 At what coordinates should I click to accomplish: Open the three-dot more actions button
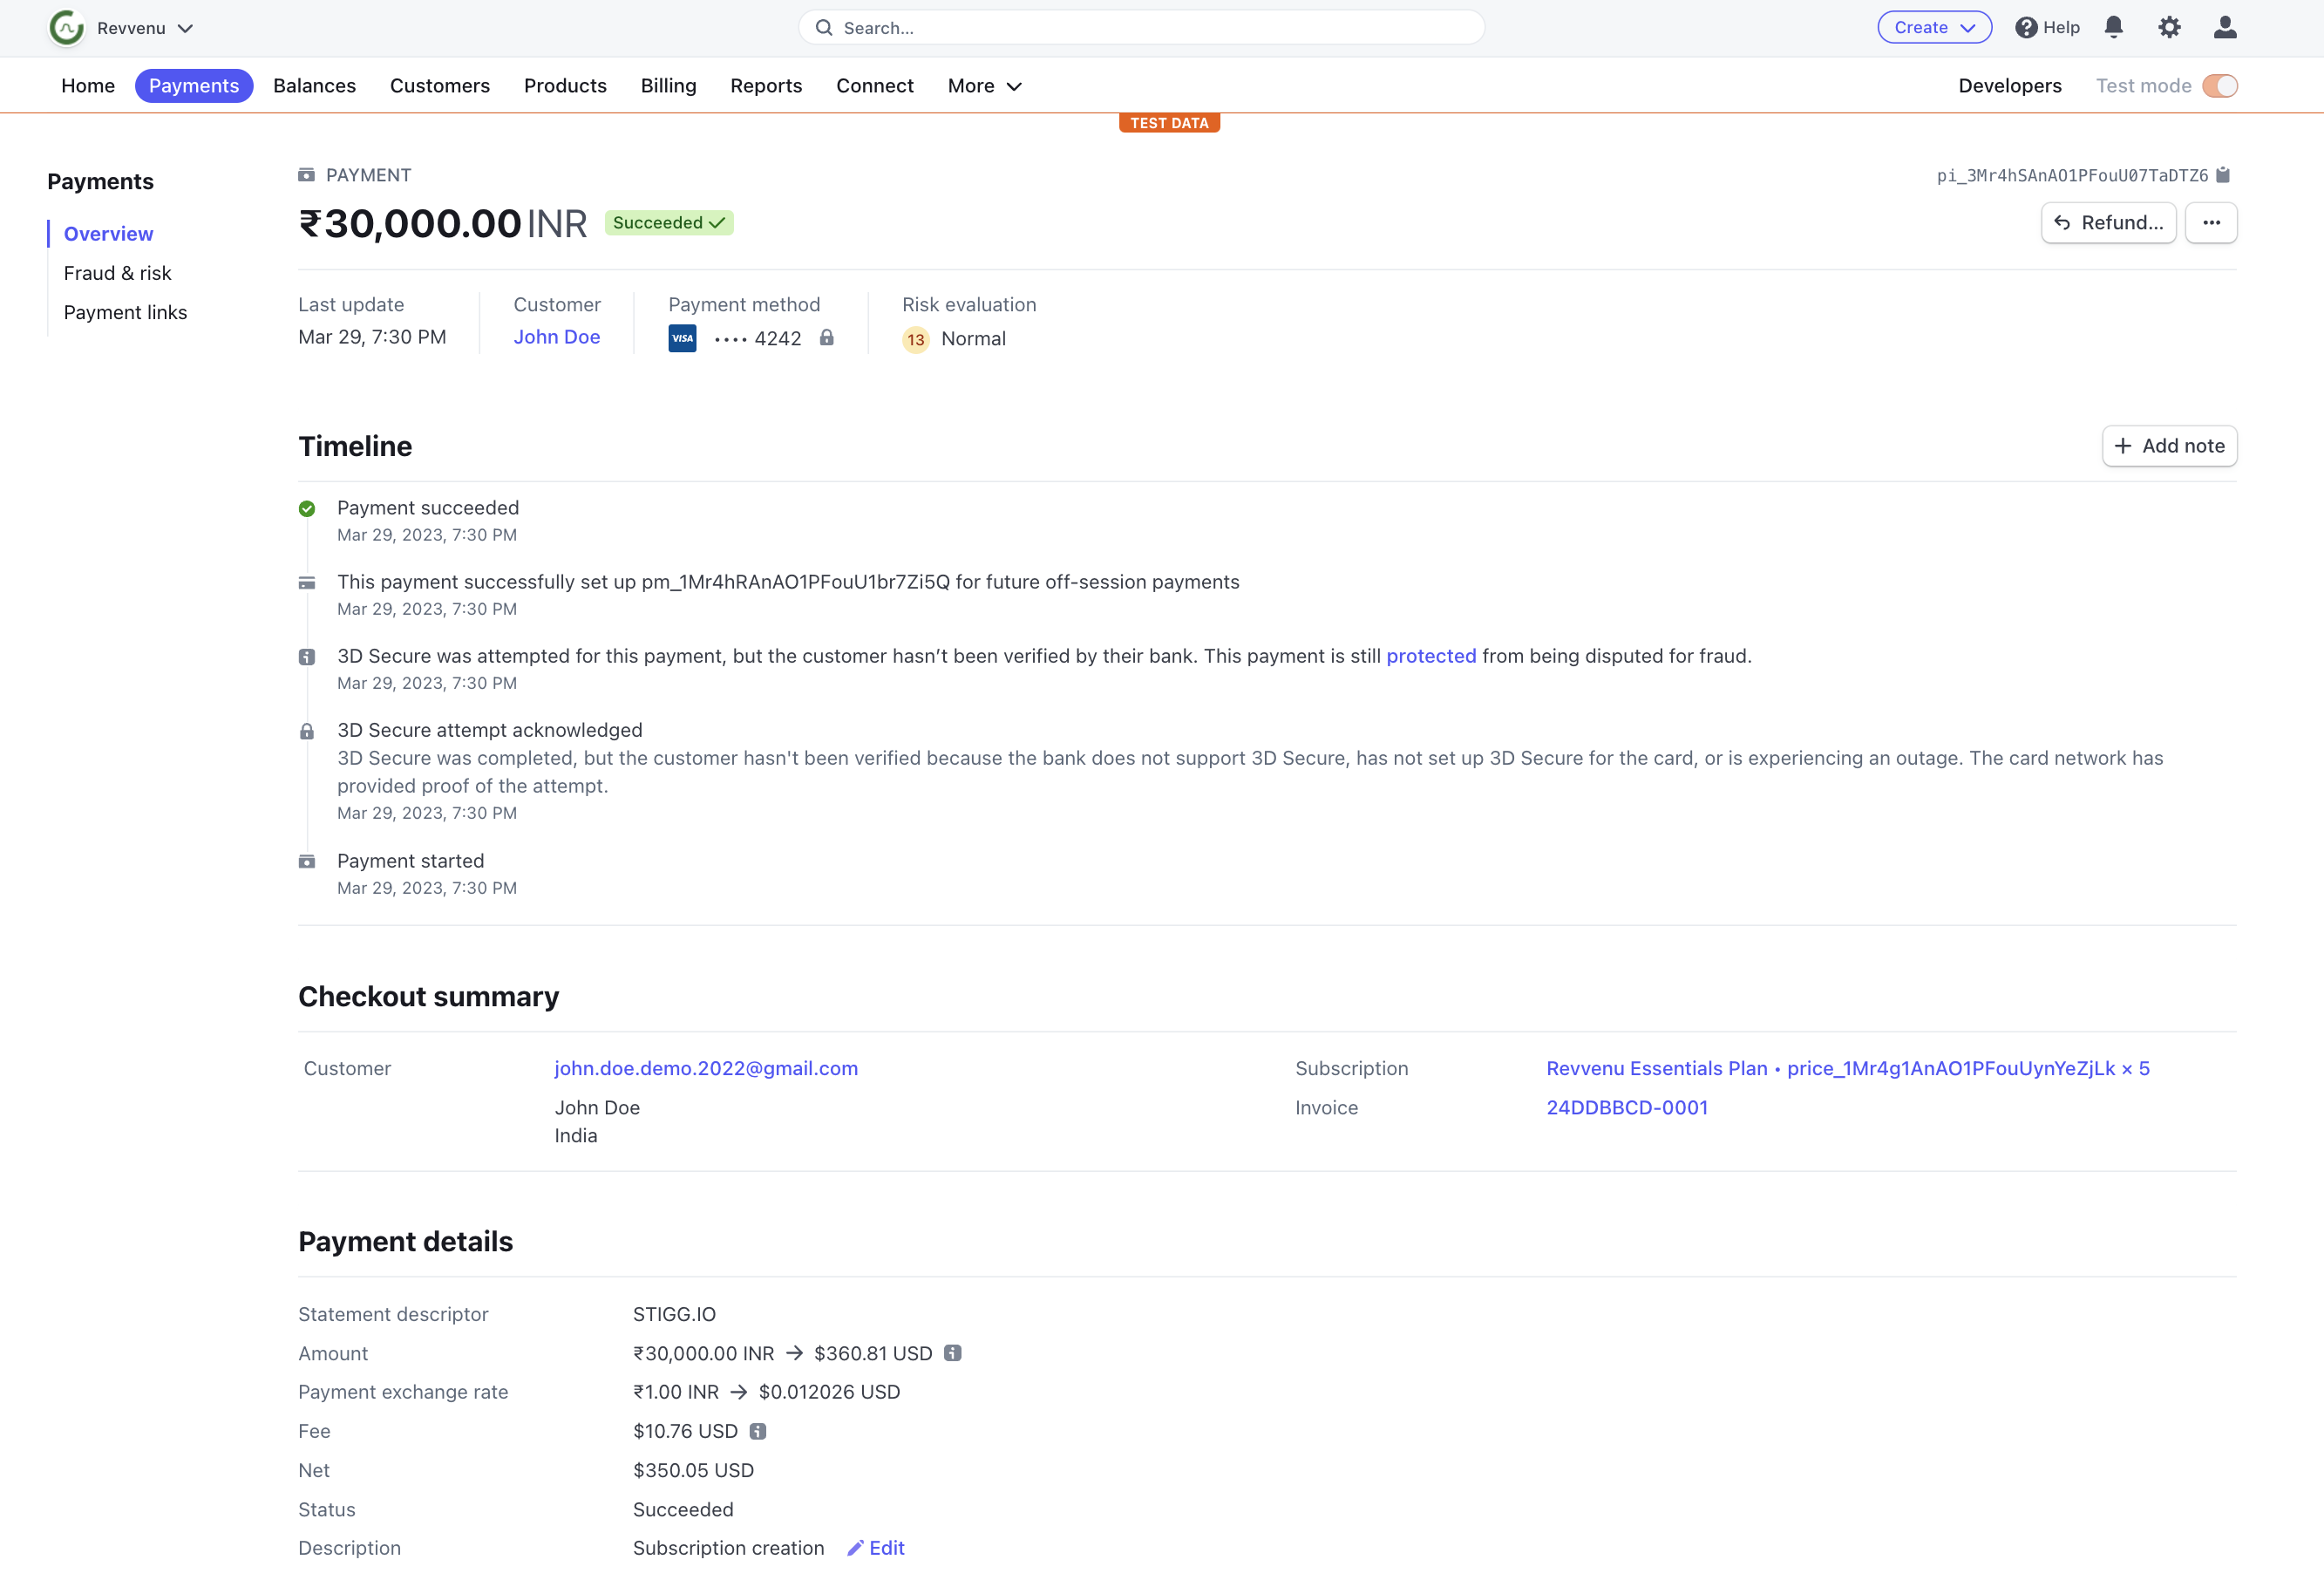point(2210,223)
